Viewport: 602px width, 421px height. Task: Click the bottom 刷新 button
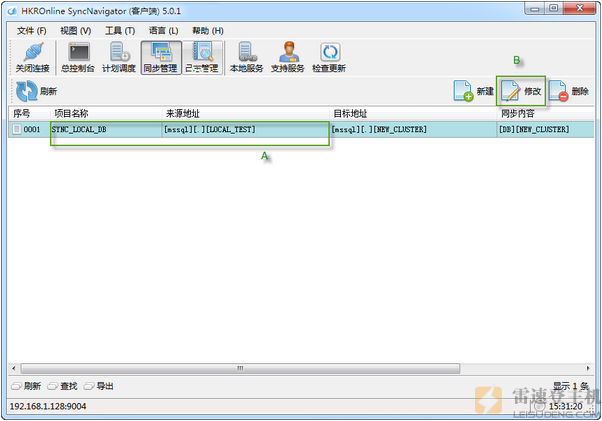(x=26, y=386)
